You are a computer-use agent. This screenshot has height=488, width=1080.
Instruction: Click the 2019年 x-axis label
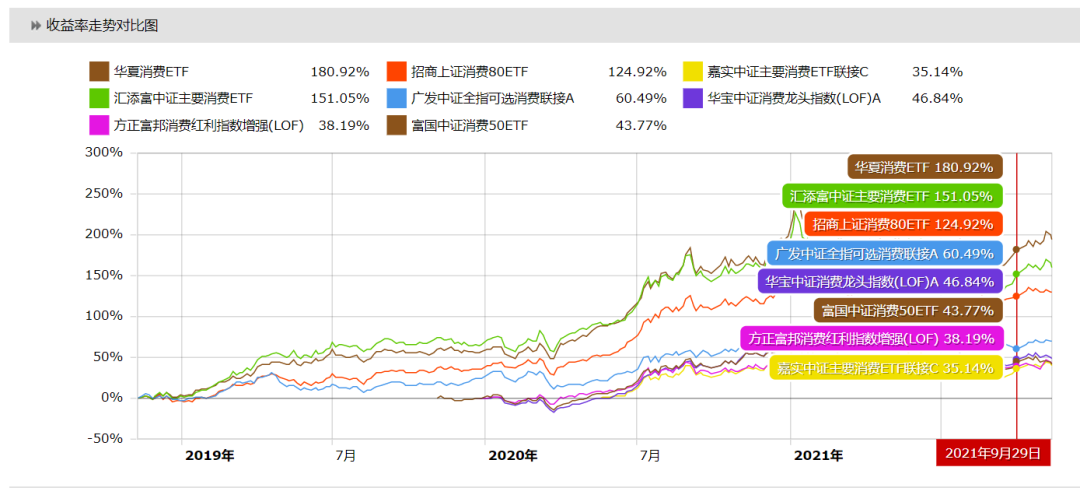click(210, 456)
